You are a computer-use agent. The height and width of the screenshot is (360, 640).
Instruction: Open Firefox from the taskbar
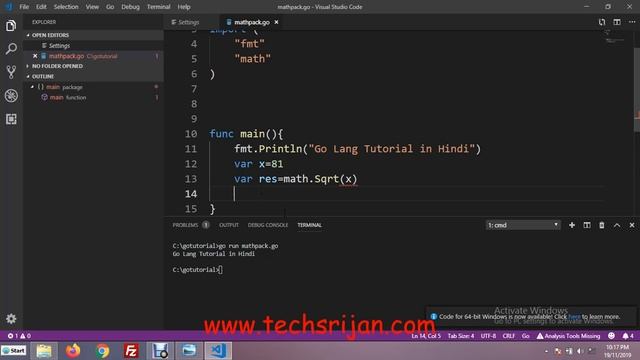pos(73,351)
